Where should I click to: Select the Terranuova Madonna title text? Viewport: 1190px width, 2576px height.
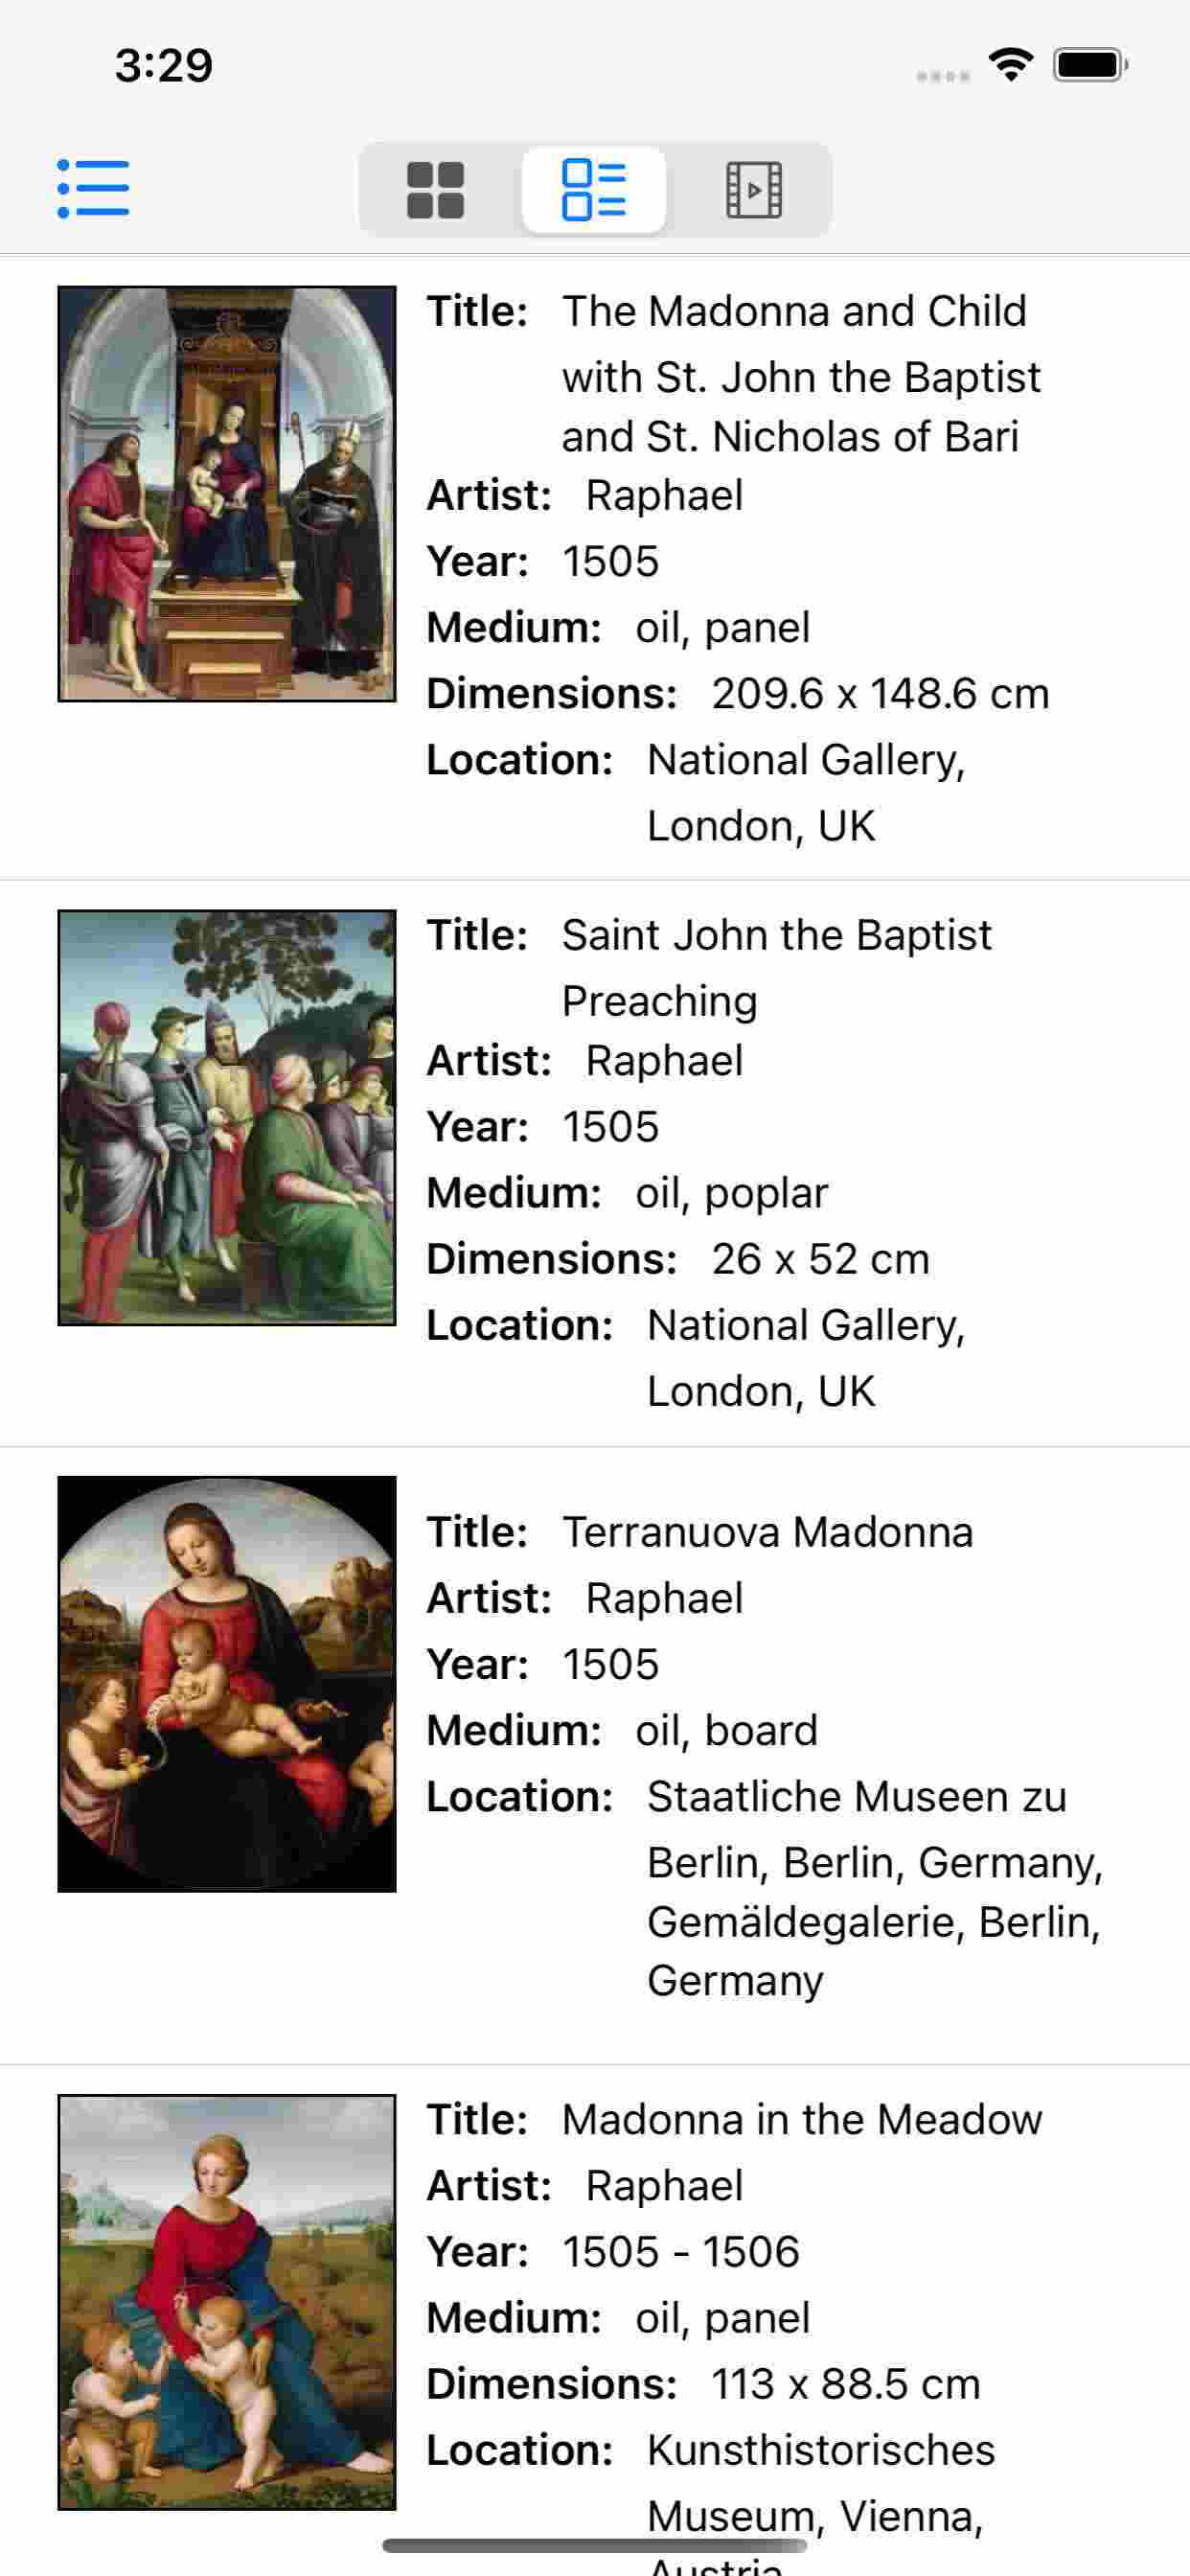(x=767, y=1532)
